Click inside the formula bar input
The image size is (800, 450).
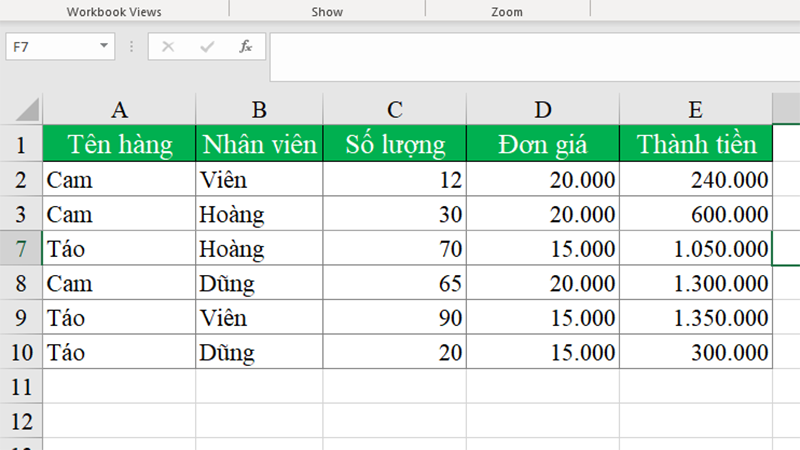535,57
